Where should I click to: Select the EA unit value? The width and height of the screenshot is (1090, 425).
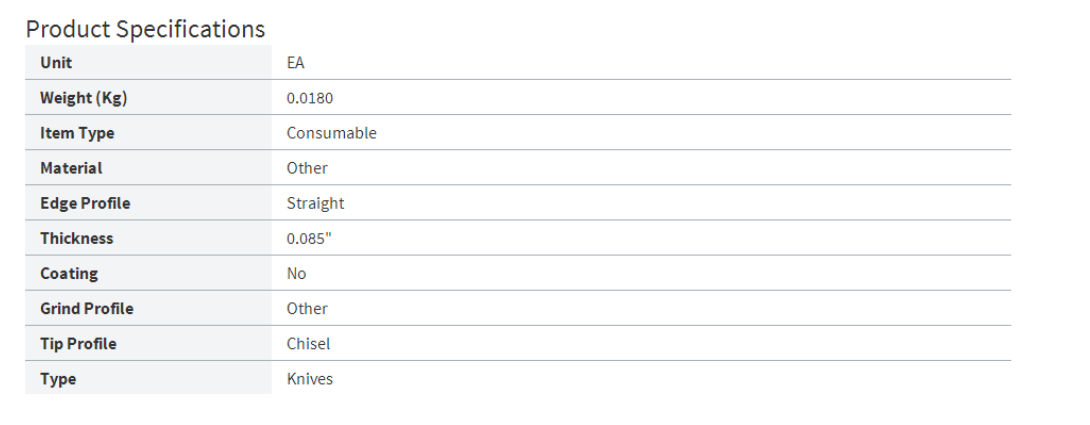tap(296, 63)
